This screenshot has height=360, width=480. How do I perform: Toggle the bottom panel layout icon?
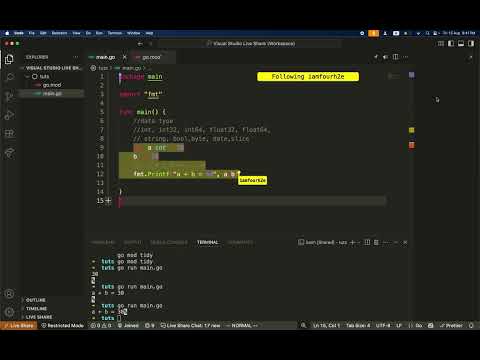tap(461, 44)
